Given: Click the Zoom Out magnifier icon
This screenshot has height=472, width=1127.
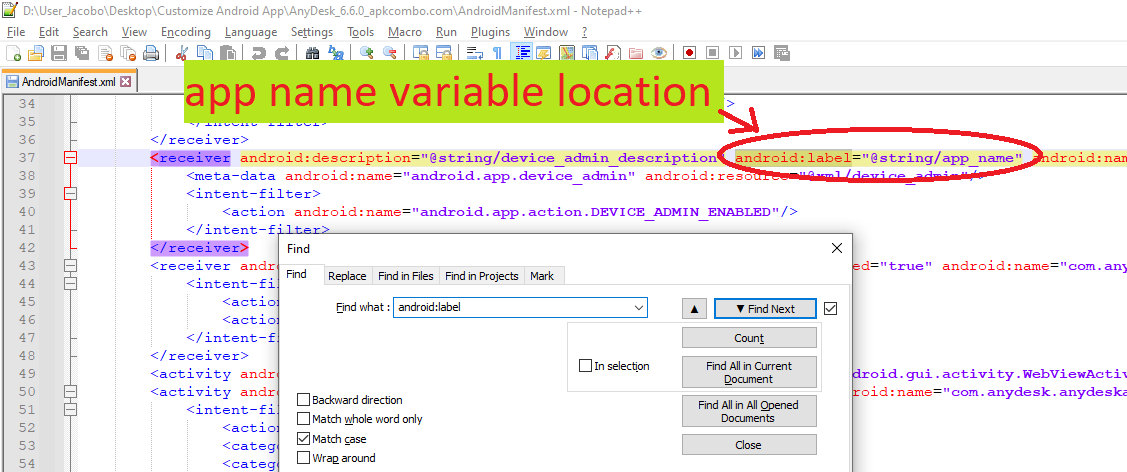Looking at the screenshot, I should (x=390, y=53).
